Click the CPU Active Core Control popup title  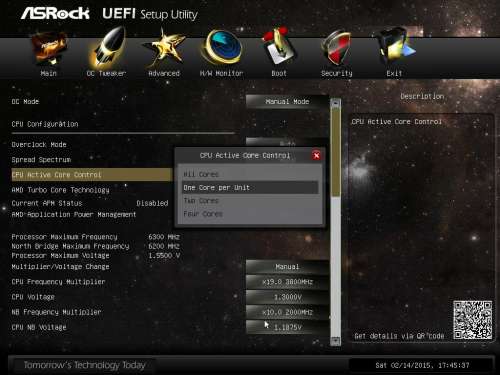[245, 156]
